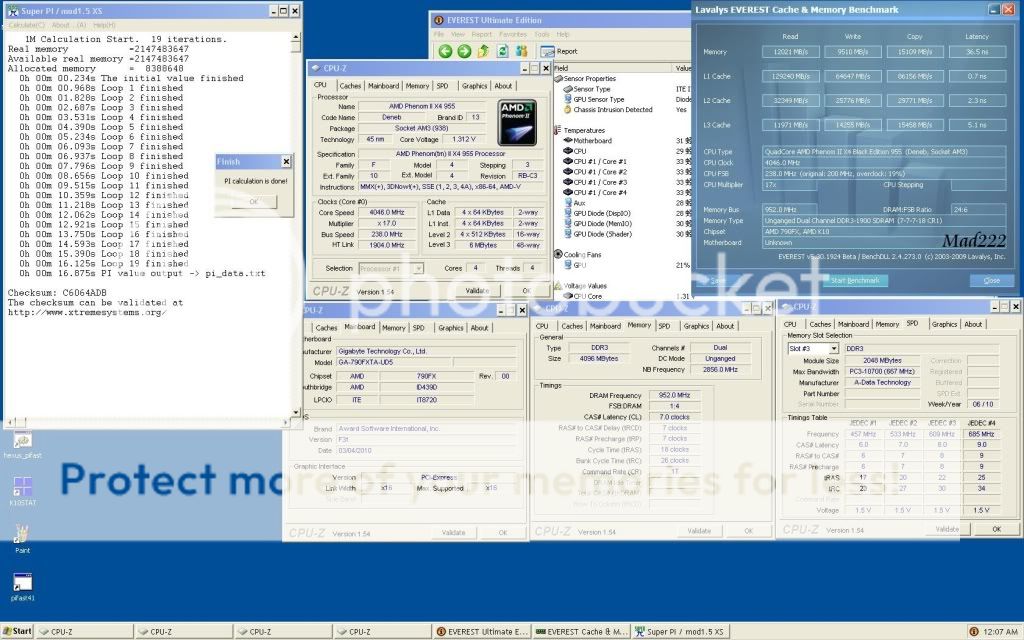Click EVEREST's green forward arrow icon
Image resolution: width=1024 pixels, height=640 pixels.
pos(464,51)
